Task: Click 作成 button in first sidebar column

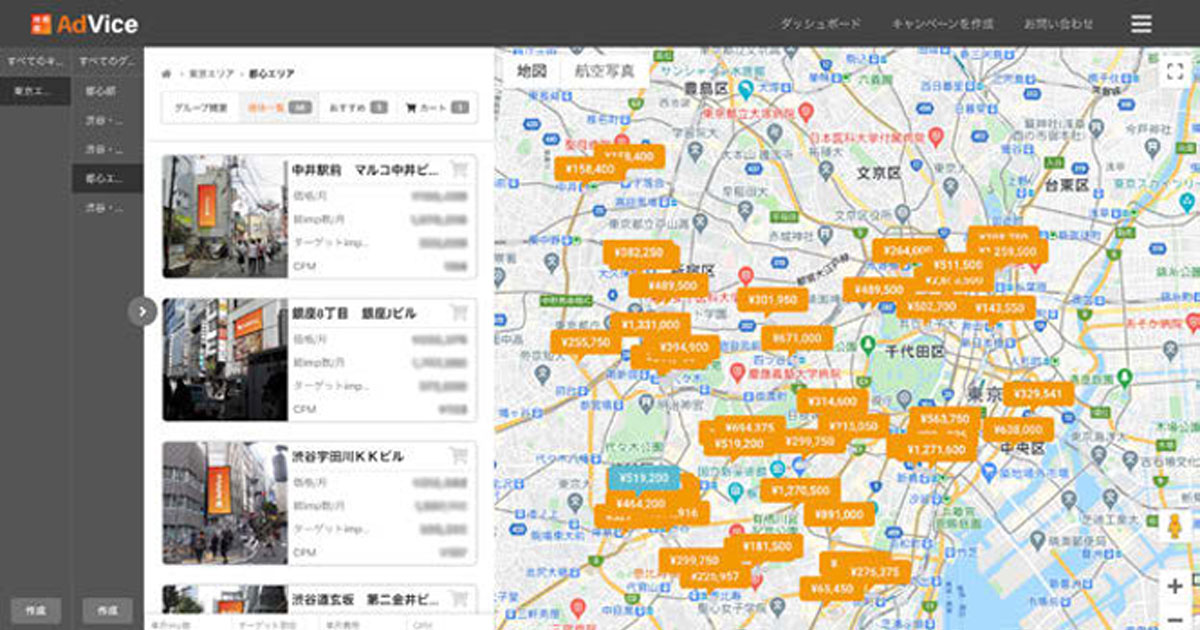Action: tap(36, 610)
